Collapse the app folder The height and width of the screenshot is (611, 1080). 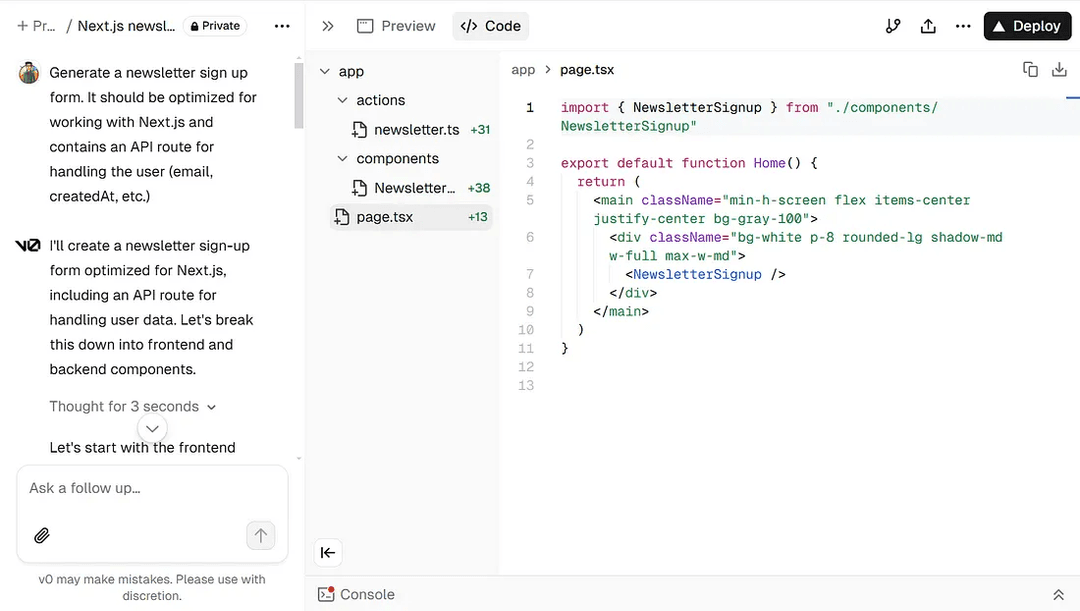coord(325,71)
